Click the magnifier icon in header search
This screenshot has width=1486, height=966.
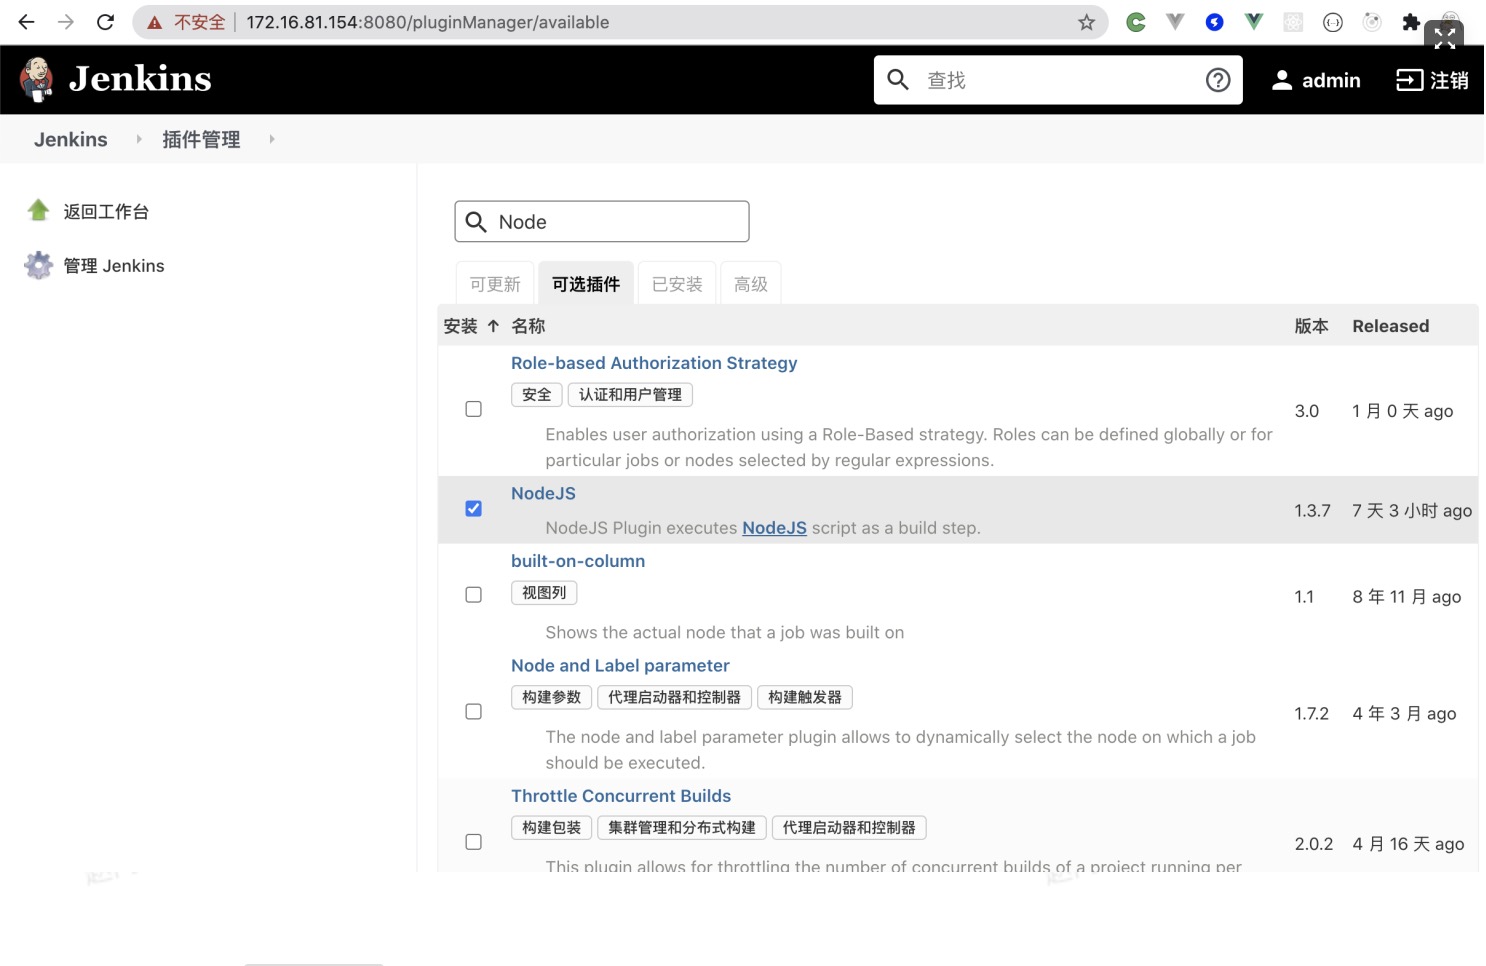coord(898,80)
